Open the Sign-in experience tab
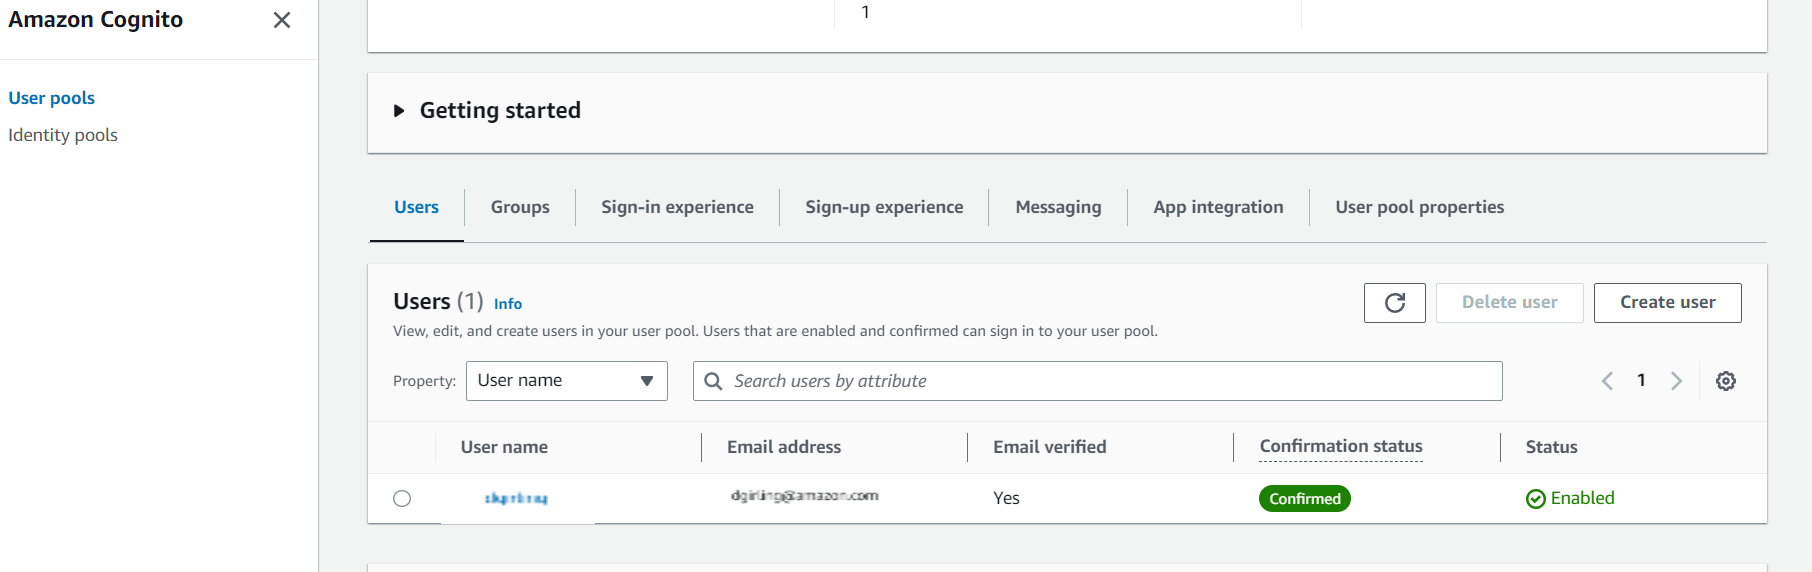Screen dimensions: 1812x572 [x=677, y=207]
